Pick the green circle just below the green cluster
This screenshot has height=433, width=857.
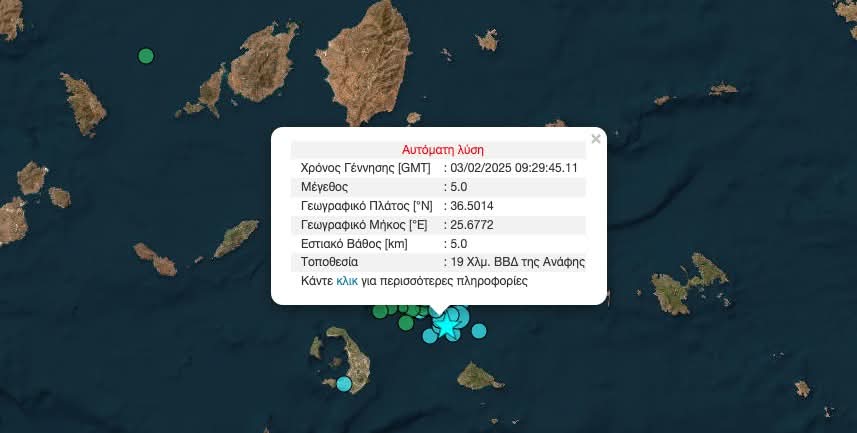pyautogui.click(x=405, y=323)
